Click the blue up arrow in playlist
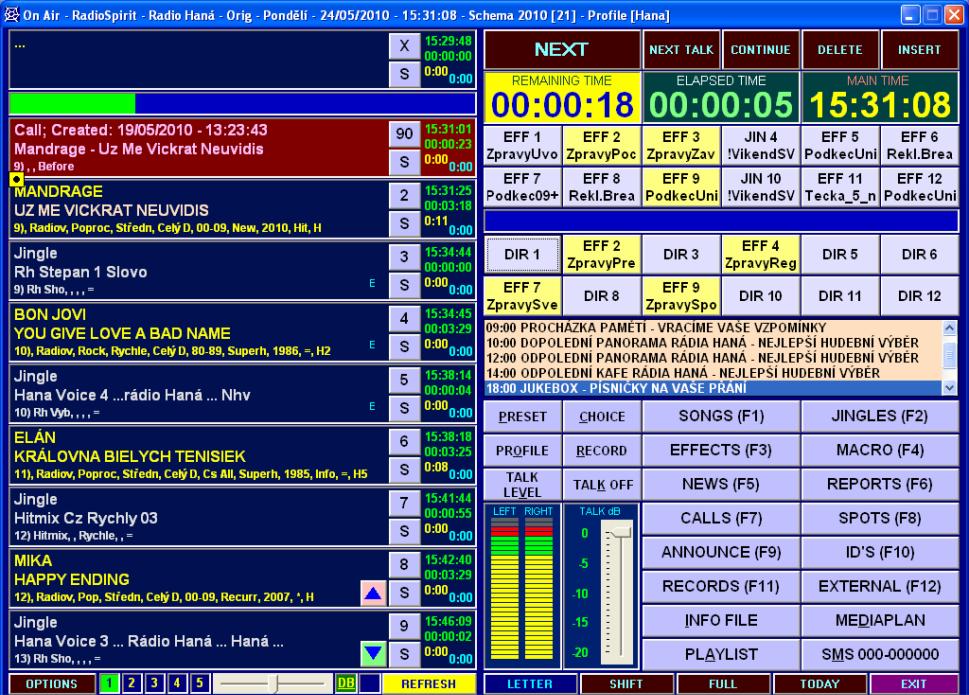 click(x=373, y=594)
